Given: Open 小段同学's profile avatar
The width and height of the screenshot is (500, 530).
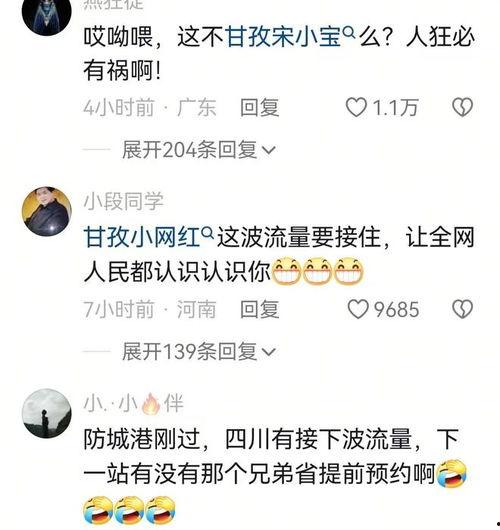Looking at the screenshot, I should point(47,212).
